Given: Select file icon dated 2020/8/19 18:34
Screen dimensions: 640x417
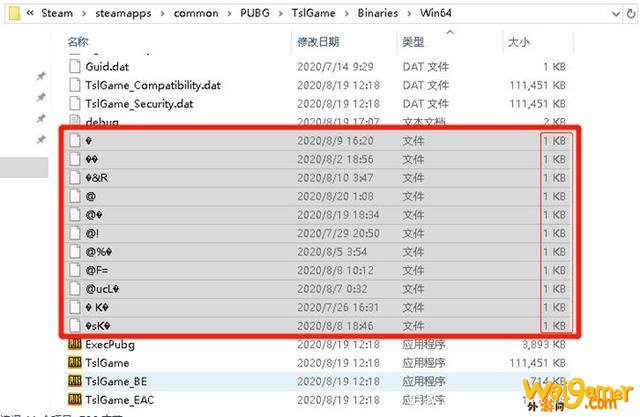Looking at the screenshot, I should click(x=75, y=215).
